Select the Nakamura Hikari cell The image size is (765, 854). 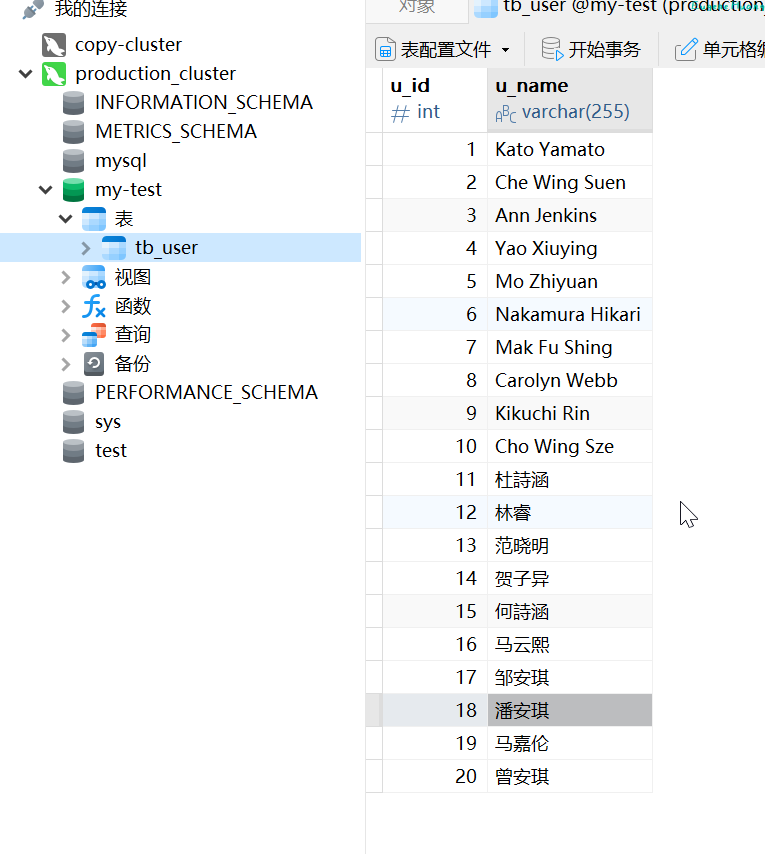pos(568,315)
